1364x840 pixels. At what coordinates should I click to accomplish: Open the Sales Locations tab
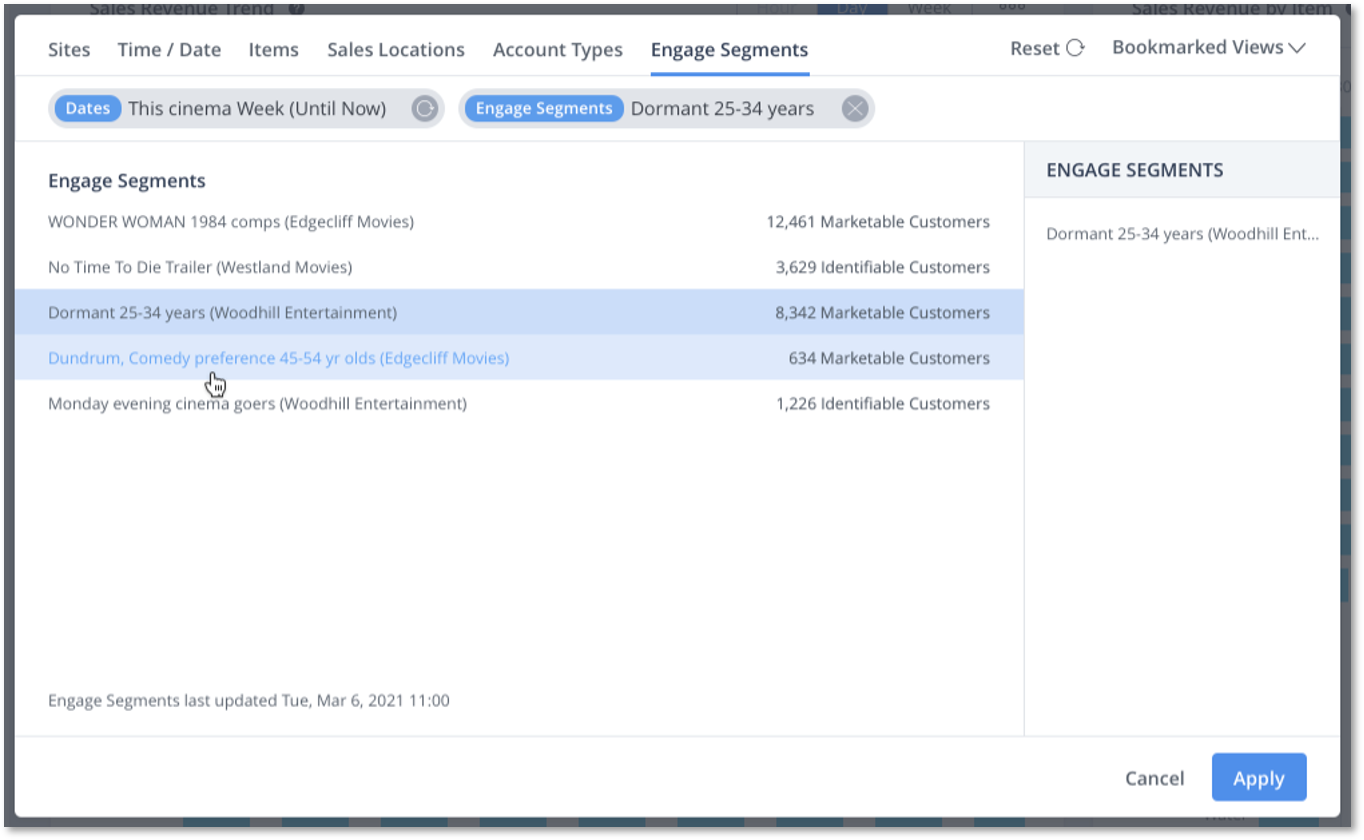click(395, 49)
